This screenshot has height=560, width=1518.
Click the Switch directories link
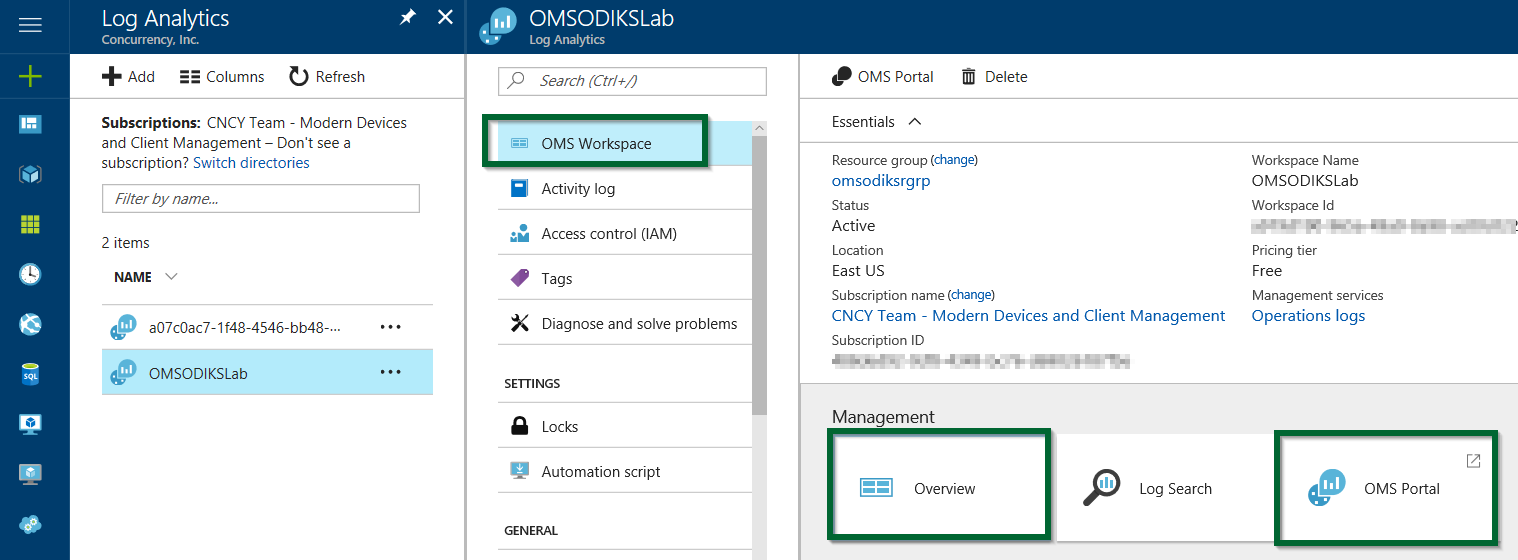(251, 163)
